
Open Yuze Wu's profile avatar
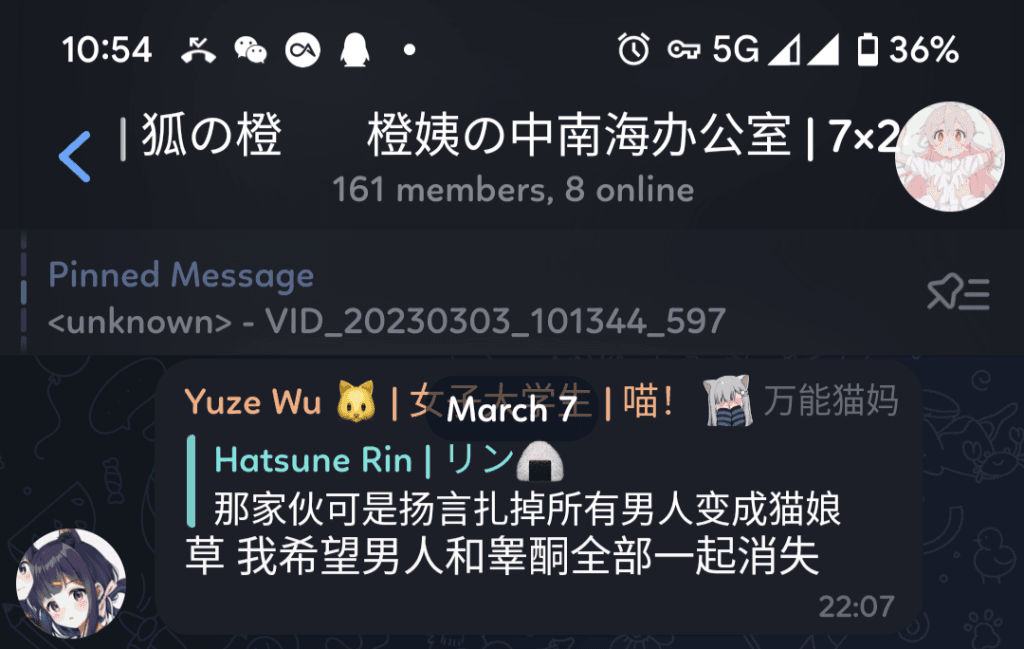tap(71, 583)
